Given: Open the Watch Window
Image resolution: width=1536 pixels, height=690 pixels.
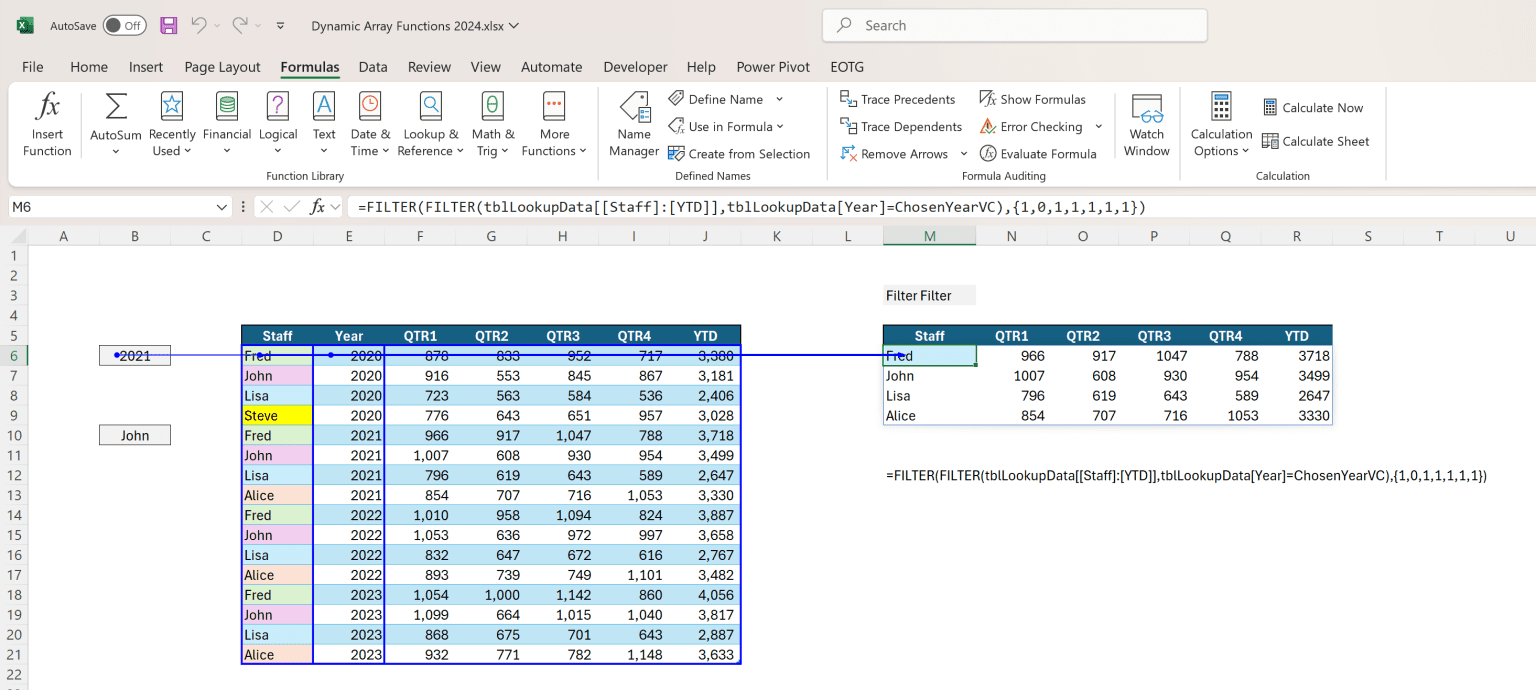Looking at the screenshot, I should (x=1146, y=122).
